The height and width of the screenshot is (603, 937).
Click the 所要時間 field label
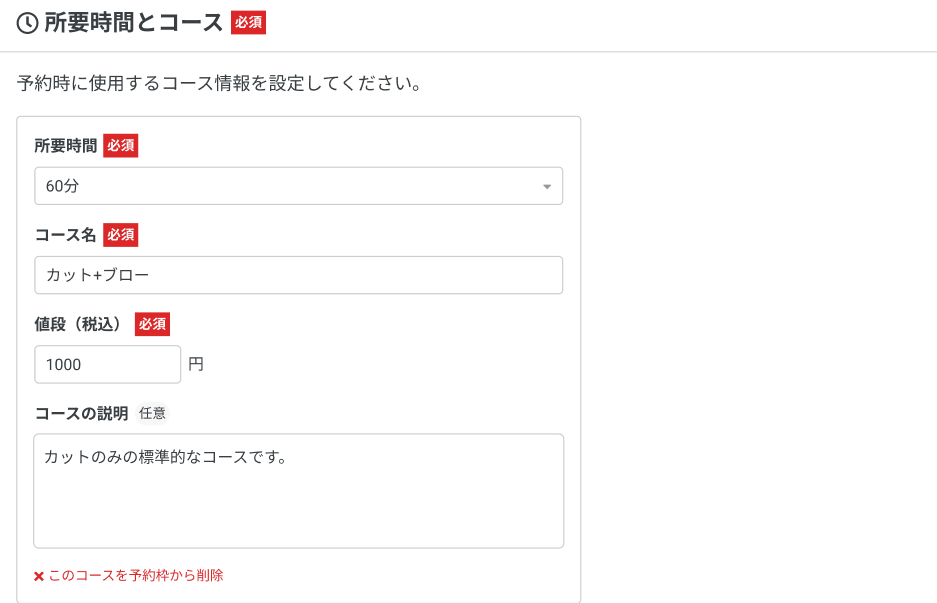pos(66,146)
